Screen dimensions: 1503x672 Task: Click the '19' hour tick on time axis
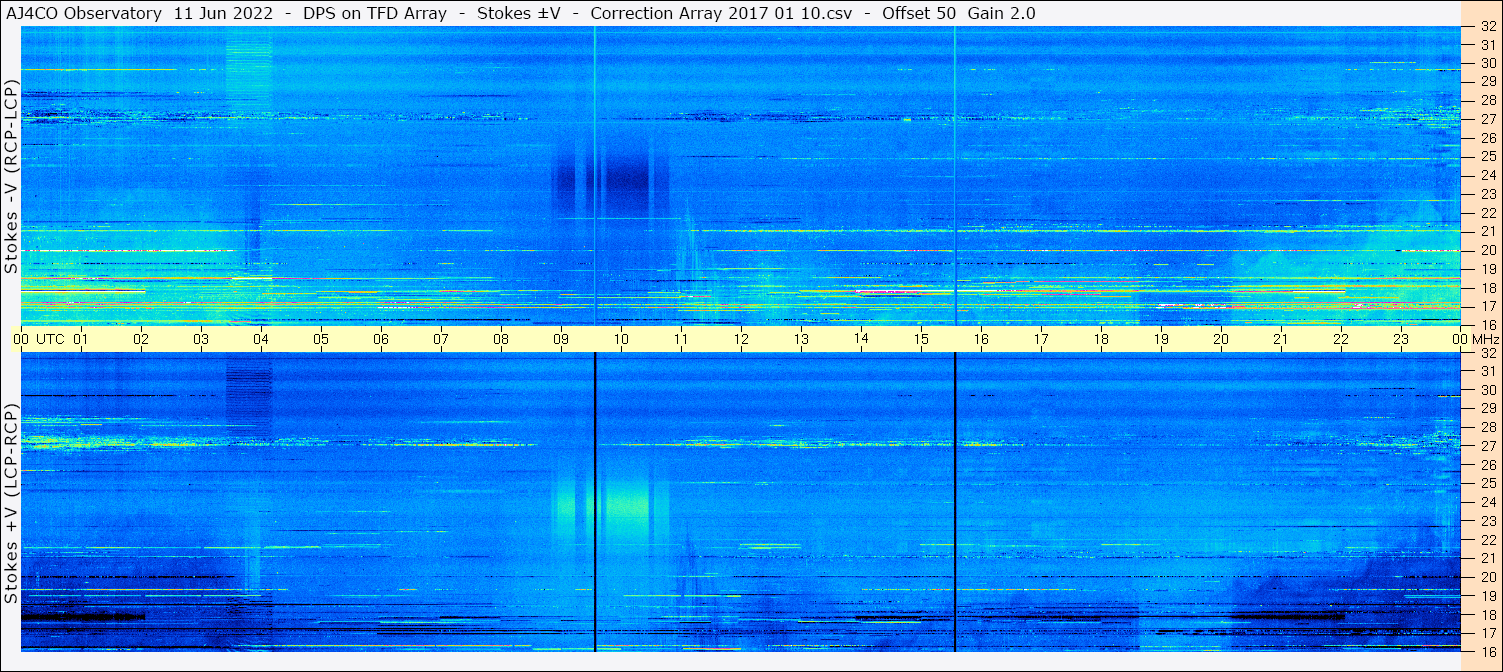tap(1161, 339)
